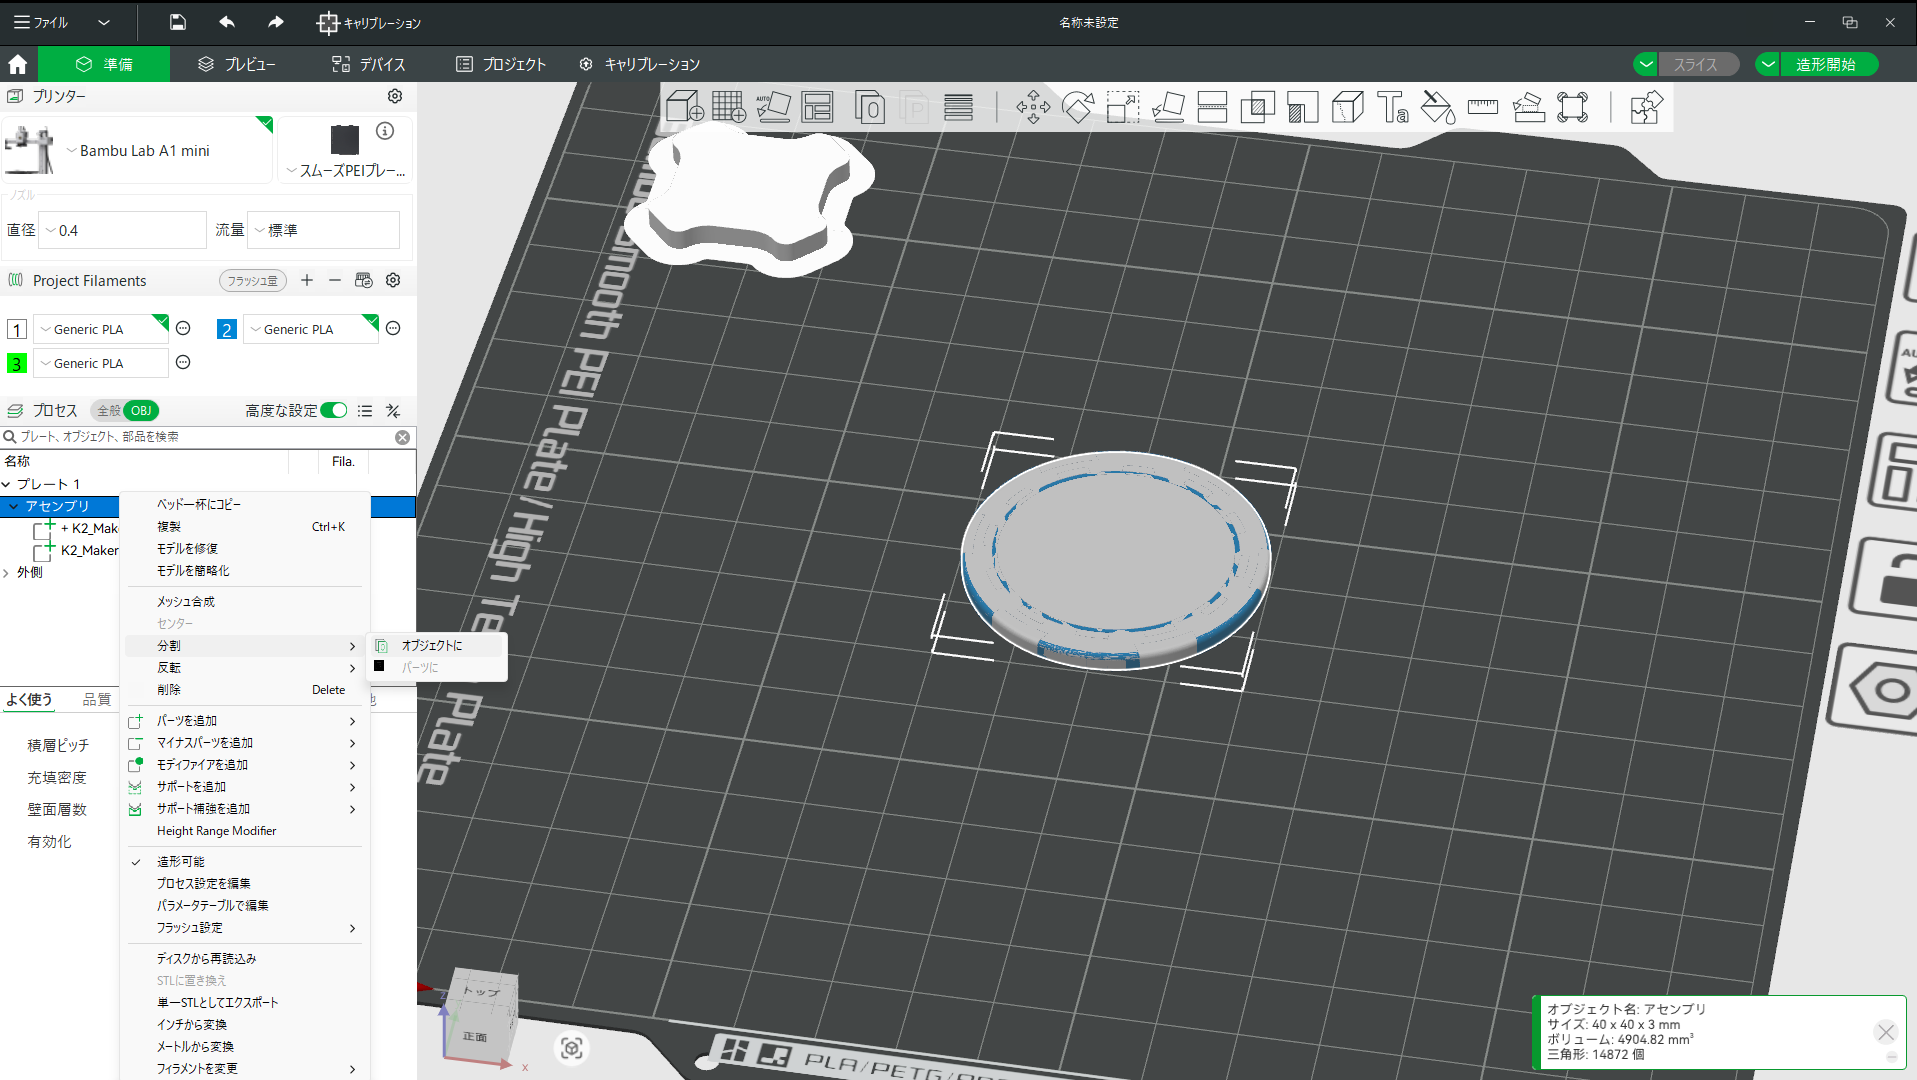Run the Auto orient tool
This screenshot has width=1917, height=1080.
(x=773, y=107)
